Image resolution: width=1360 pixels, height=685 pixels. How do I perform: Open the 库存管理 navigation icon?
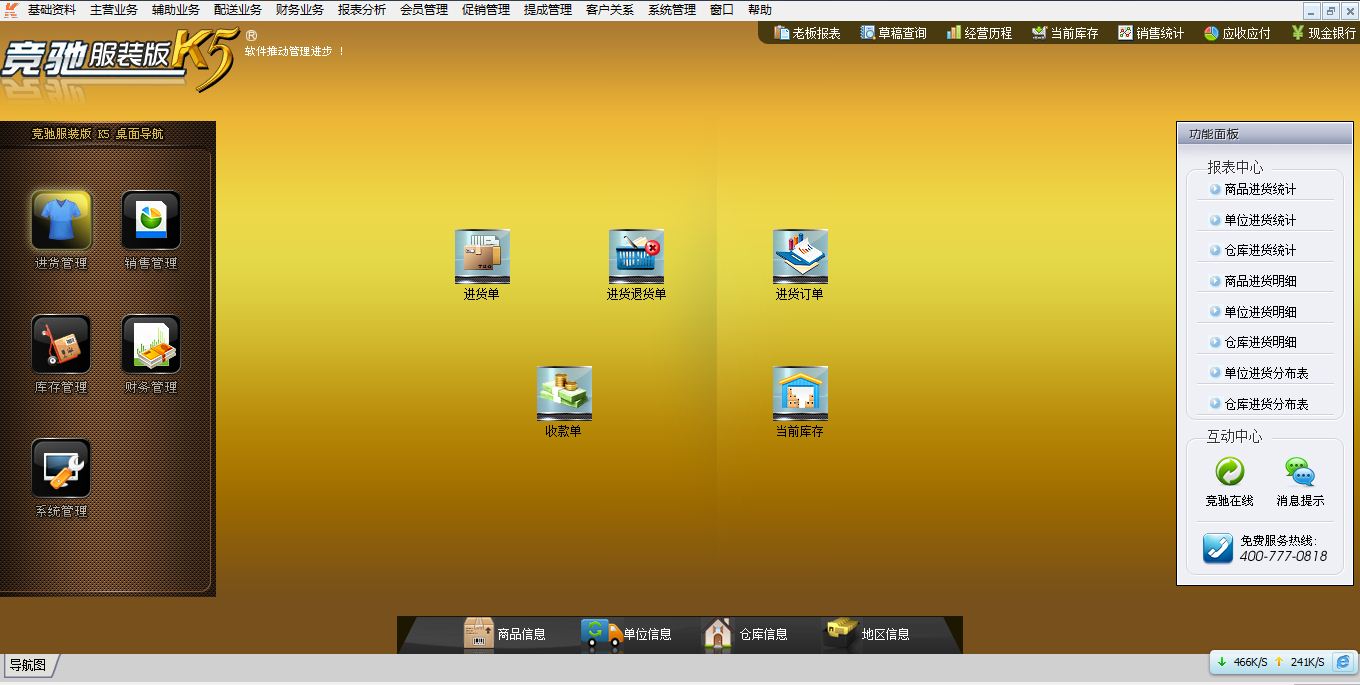[61, 344]
